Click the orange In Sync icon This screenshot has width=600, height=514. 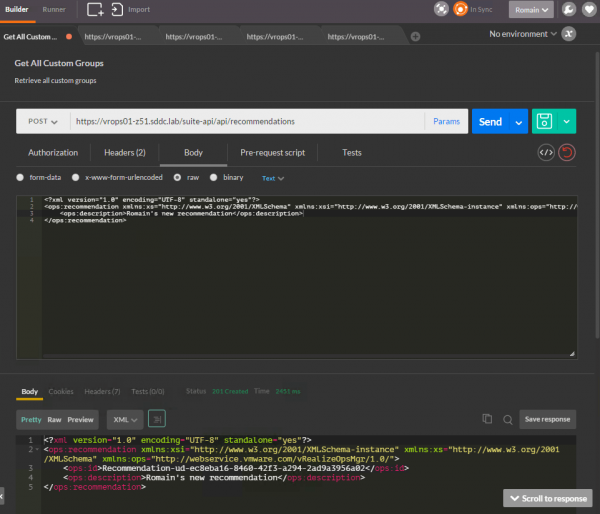point(460,9)
